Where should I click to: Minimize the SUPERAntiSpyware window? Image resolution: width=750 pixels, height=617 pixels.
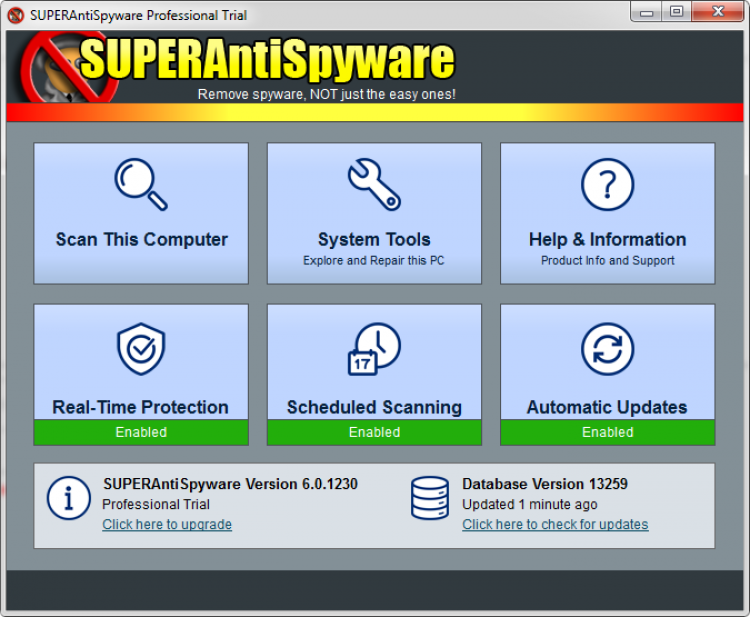coord(646,12)
